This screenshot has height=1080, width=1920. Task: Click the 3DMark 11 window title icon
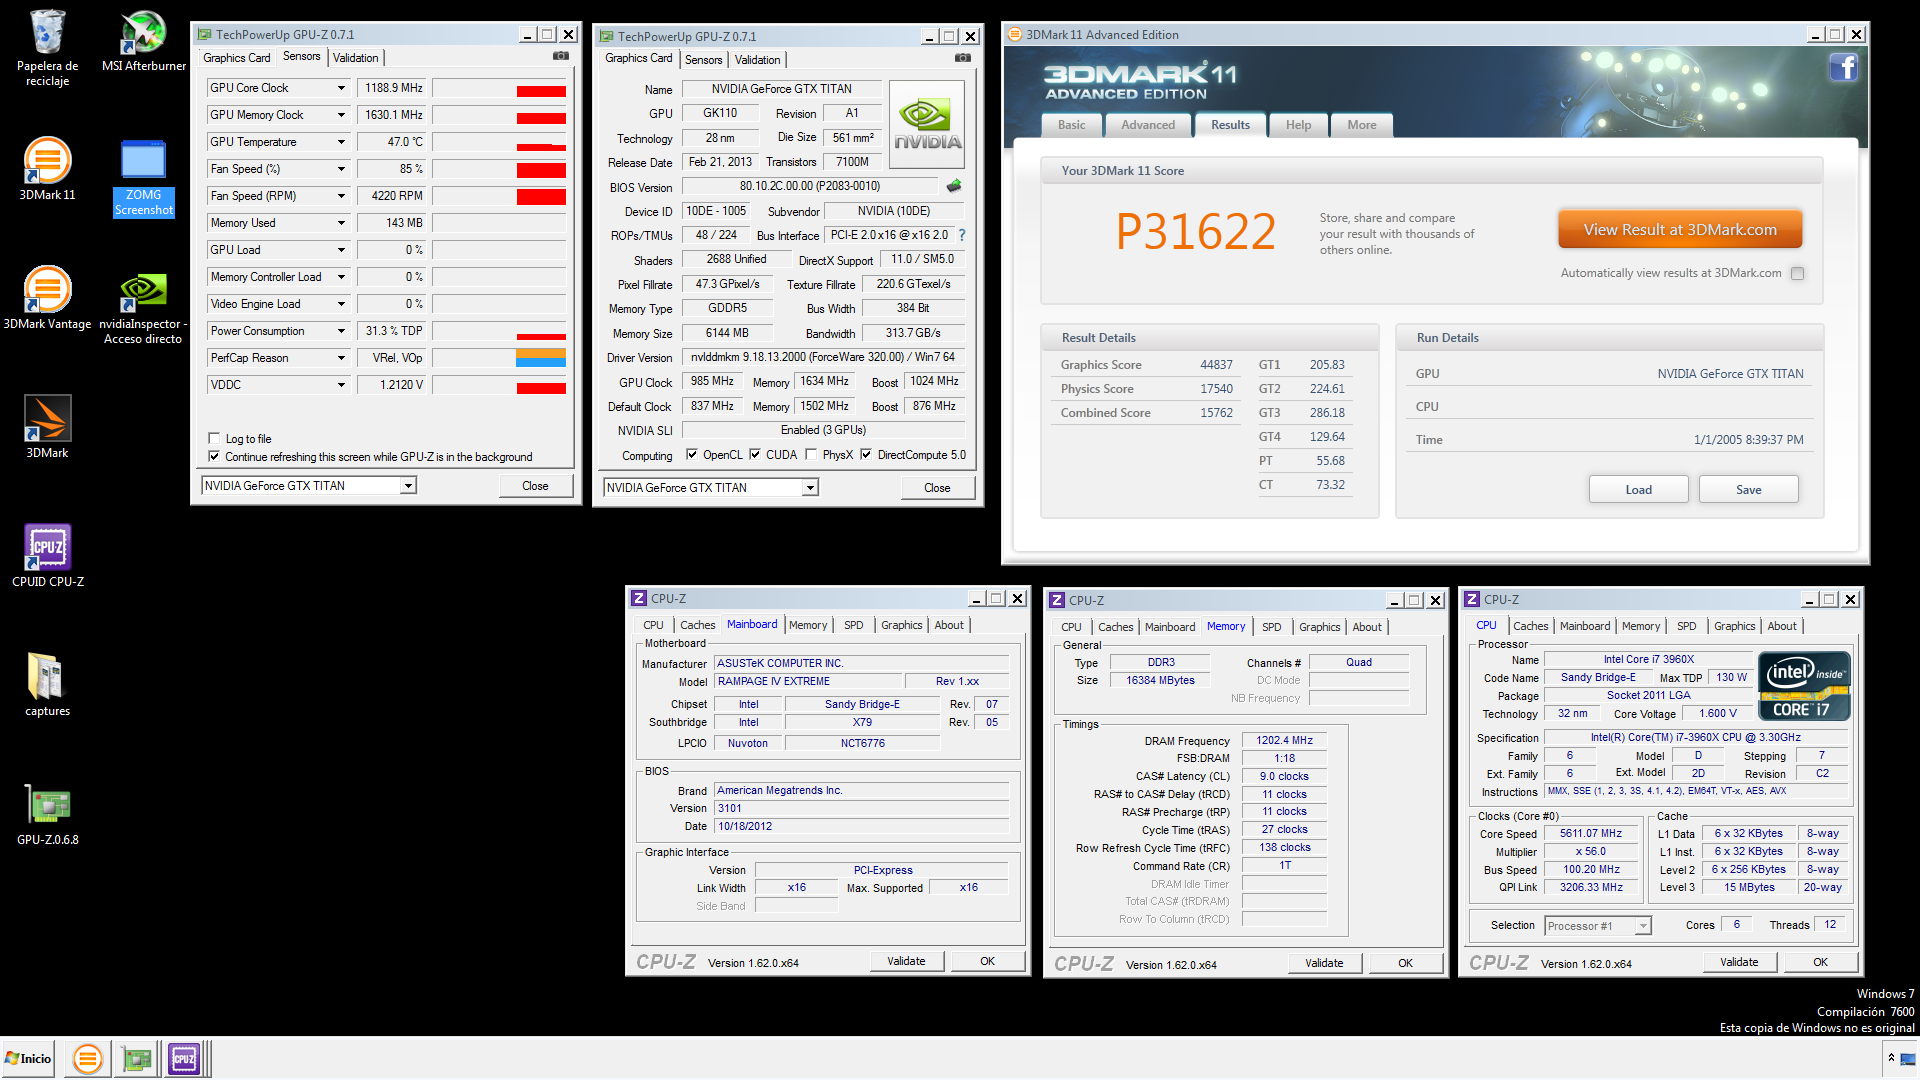click(x=1015, y=34)
